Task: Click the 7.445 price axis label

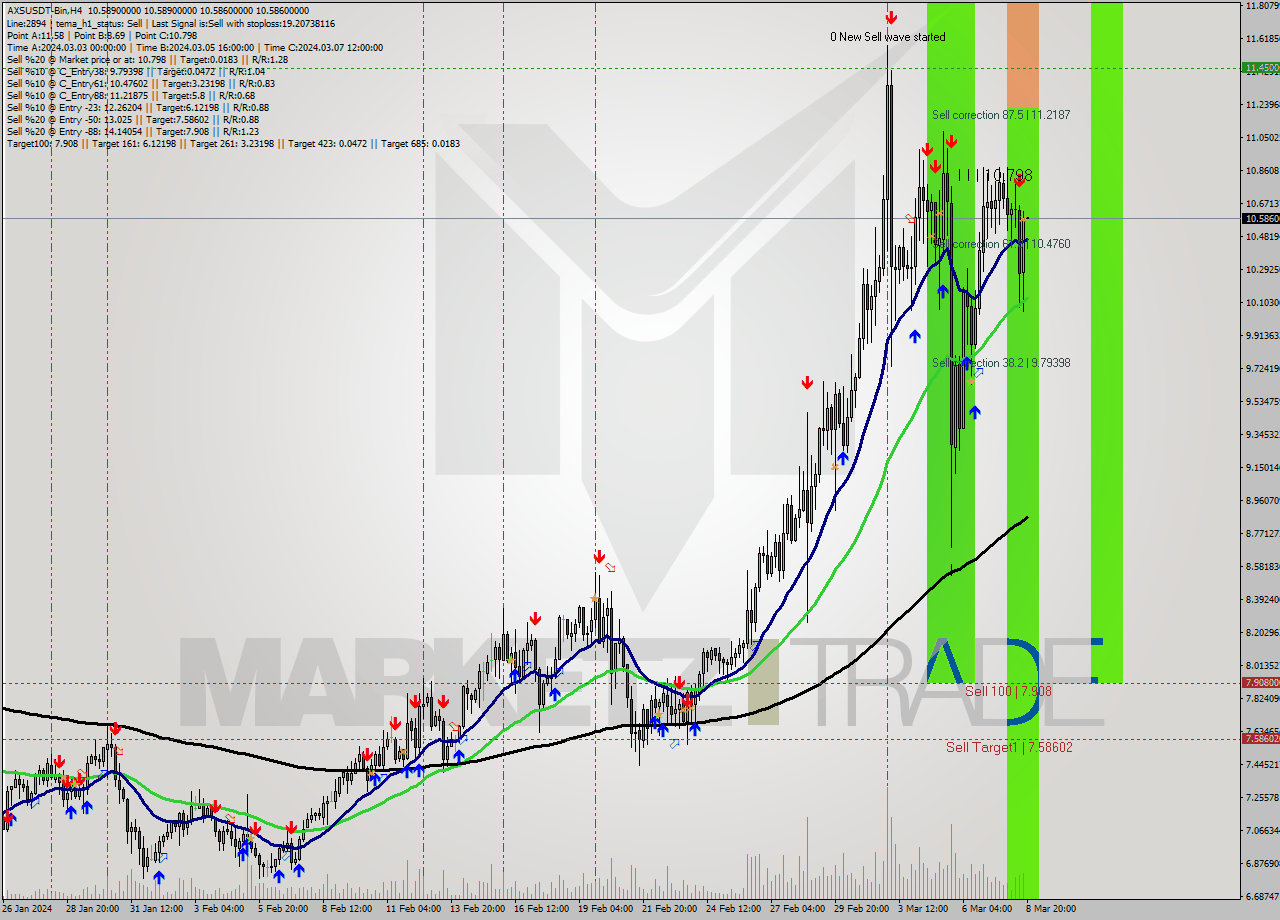Action: (1262, 764)
